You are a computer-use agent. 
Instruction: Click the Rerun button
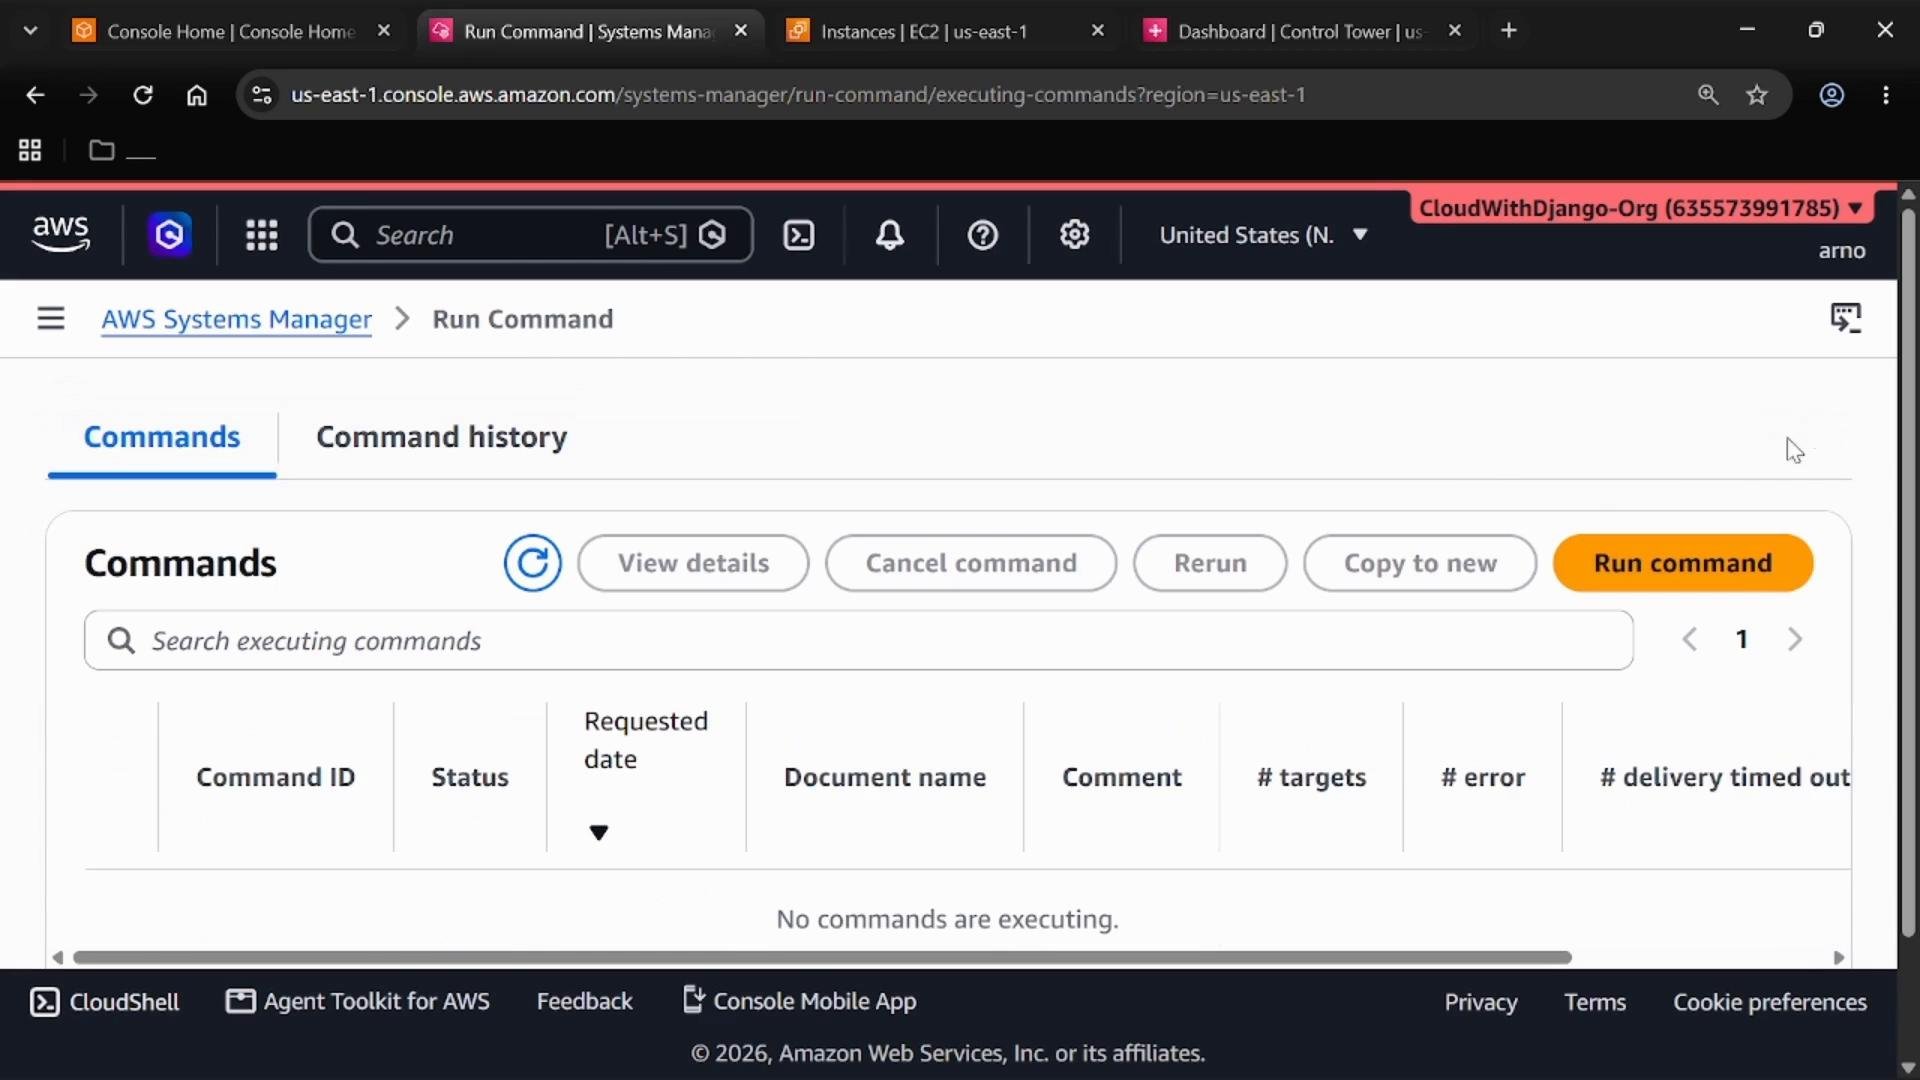[x=1210, y=563]
